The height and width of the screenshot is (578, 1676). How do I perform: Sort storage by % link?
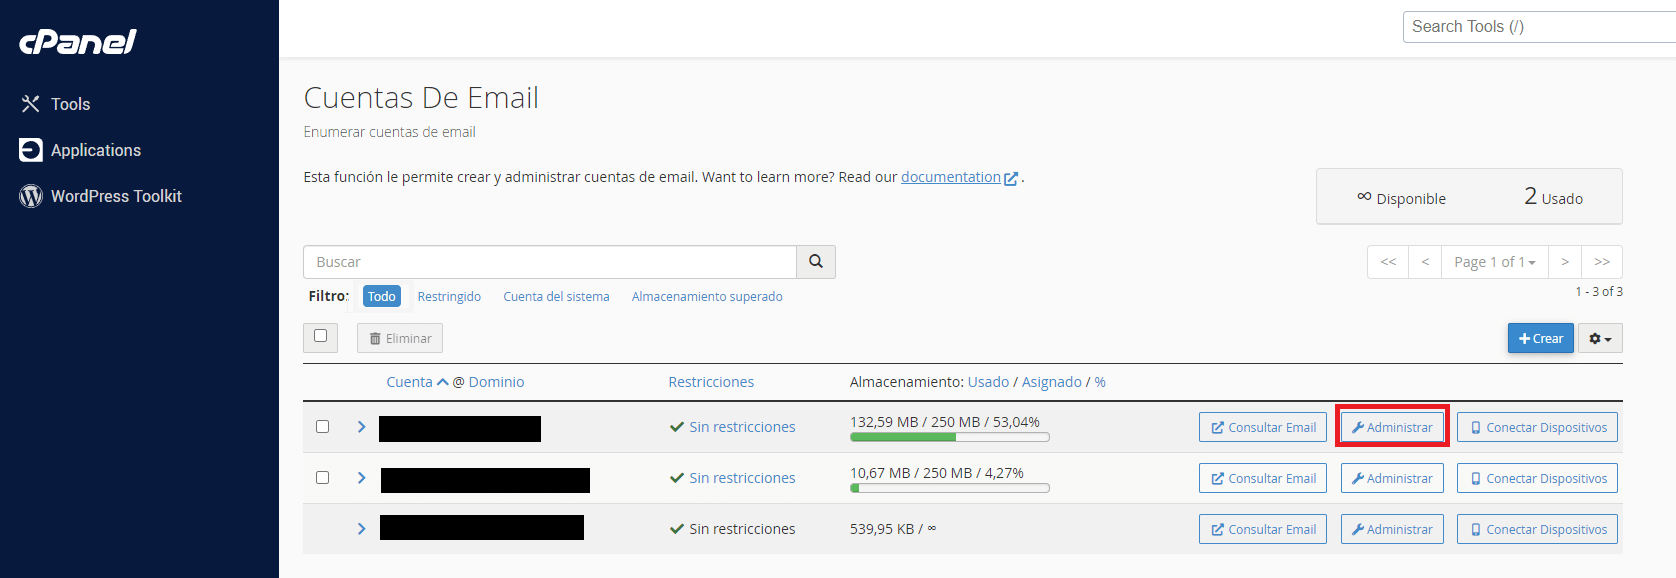click(1100, 382)
